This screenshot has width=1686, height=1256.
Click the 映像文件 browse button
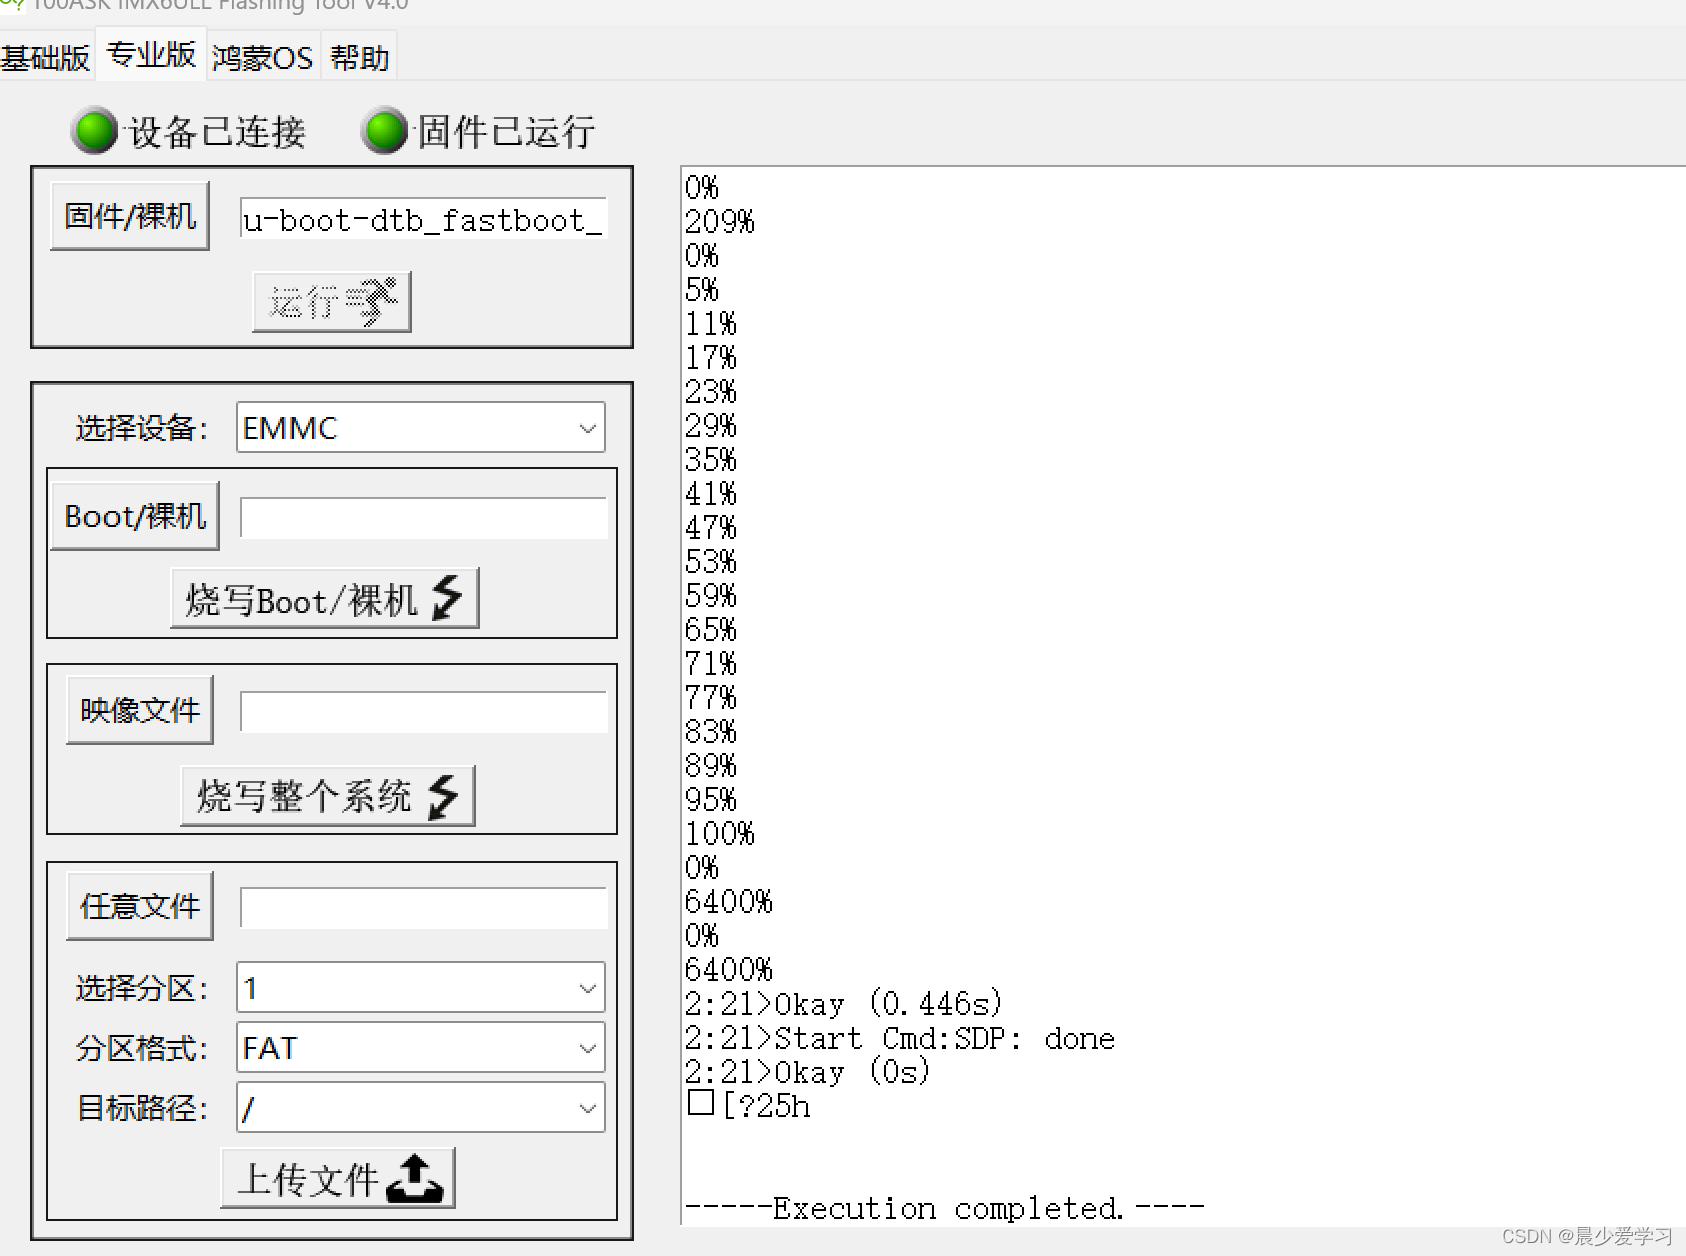point(140,710)
